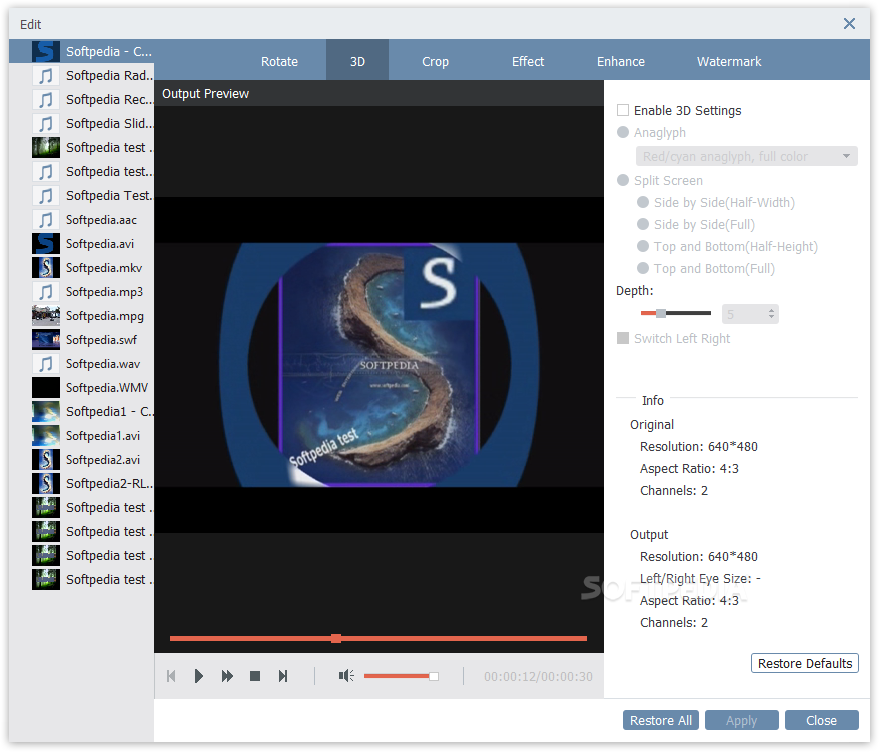Select the Softpedia.mpg file name

105,316
